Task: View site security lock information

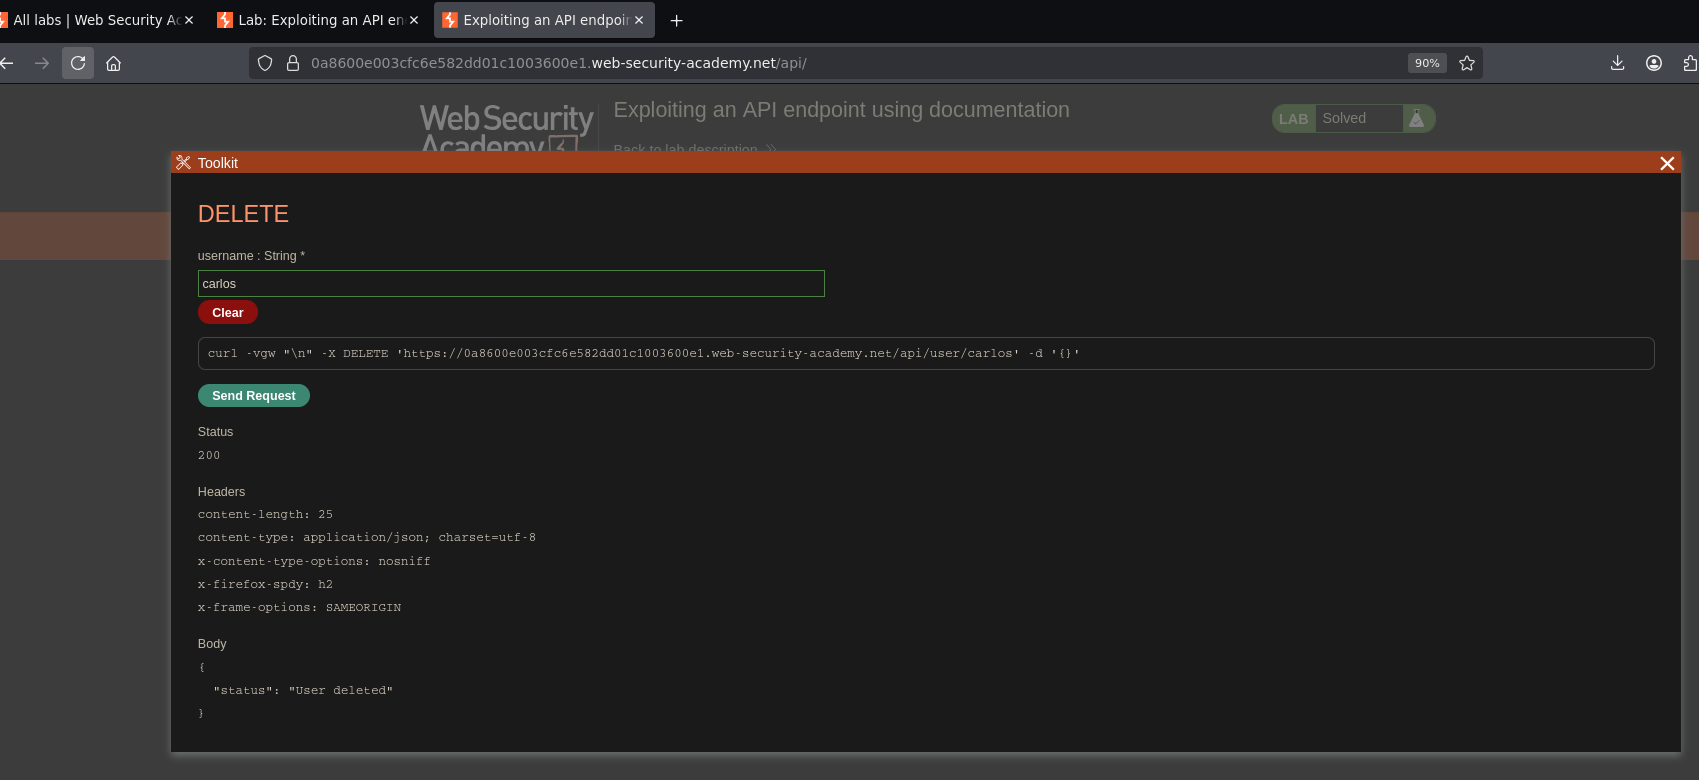Action: [293, 63]
